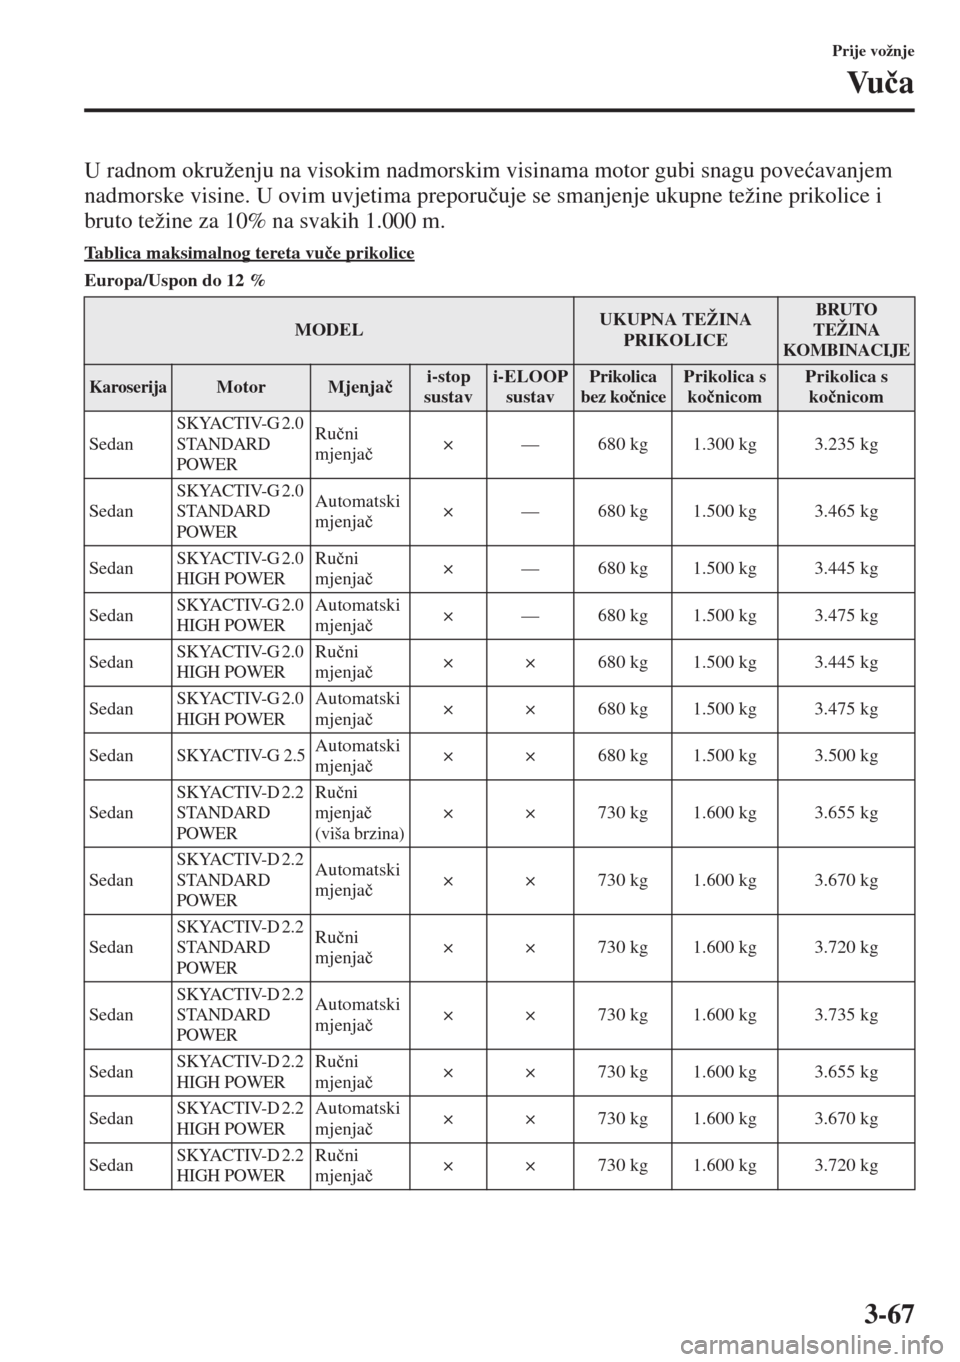Viewport: 960px width, 1362px height.
Task: Click the '3.735 kg' gross weight cell
Action: point(846,1015)
